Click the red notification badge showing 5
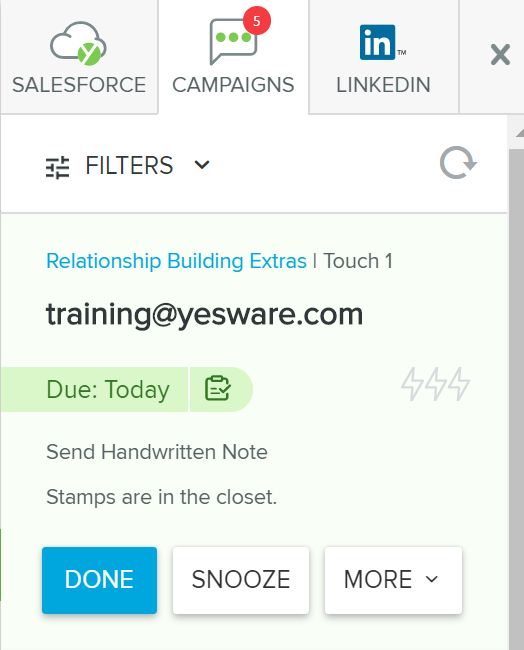Viewport: 524px width, 650px height. click(x=257, y=21)
